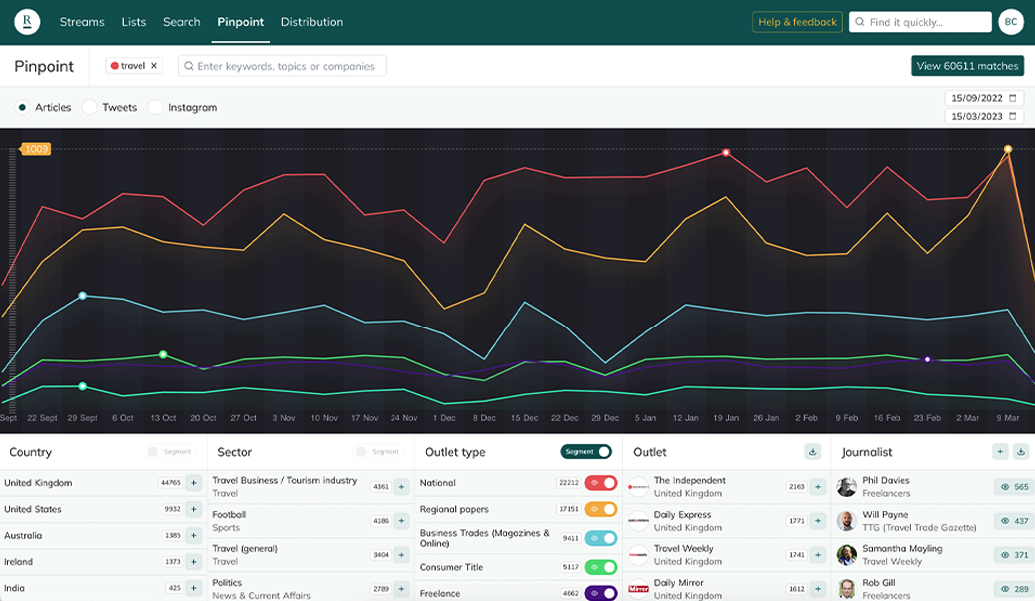
Task: Select the Instagram radio option
Action: coord(156,107)
